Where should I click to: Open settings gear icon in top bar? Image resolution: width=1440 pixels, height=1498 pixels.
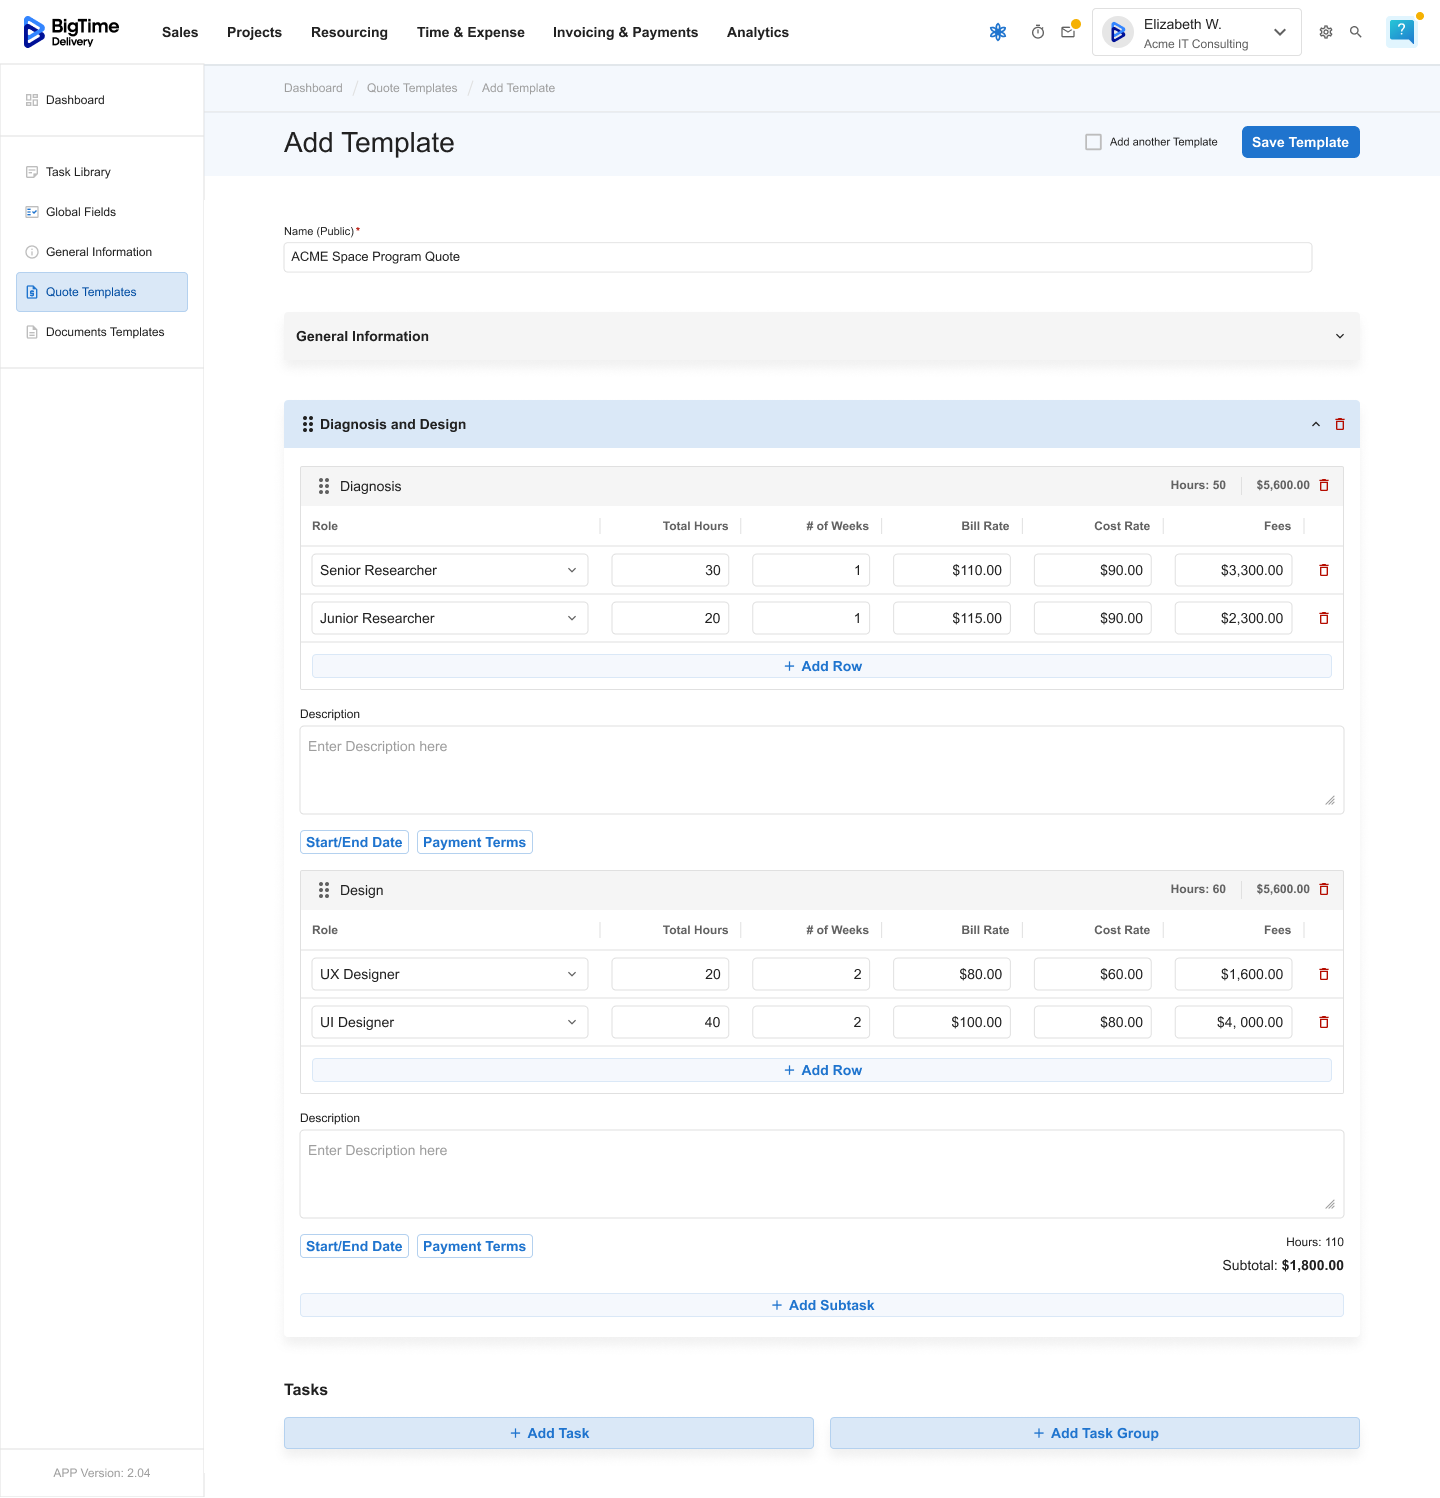tap(1326, 32)
